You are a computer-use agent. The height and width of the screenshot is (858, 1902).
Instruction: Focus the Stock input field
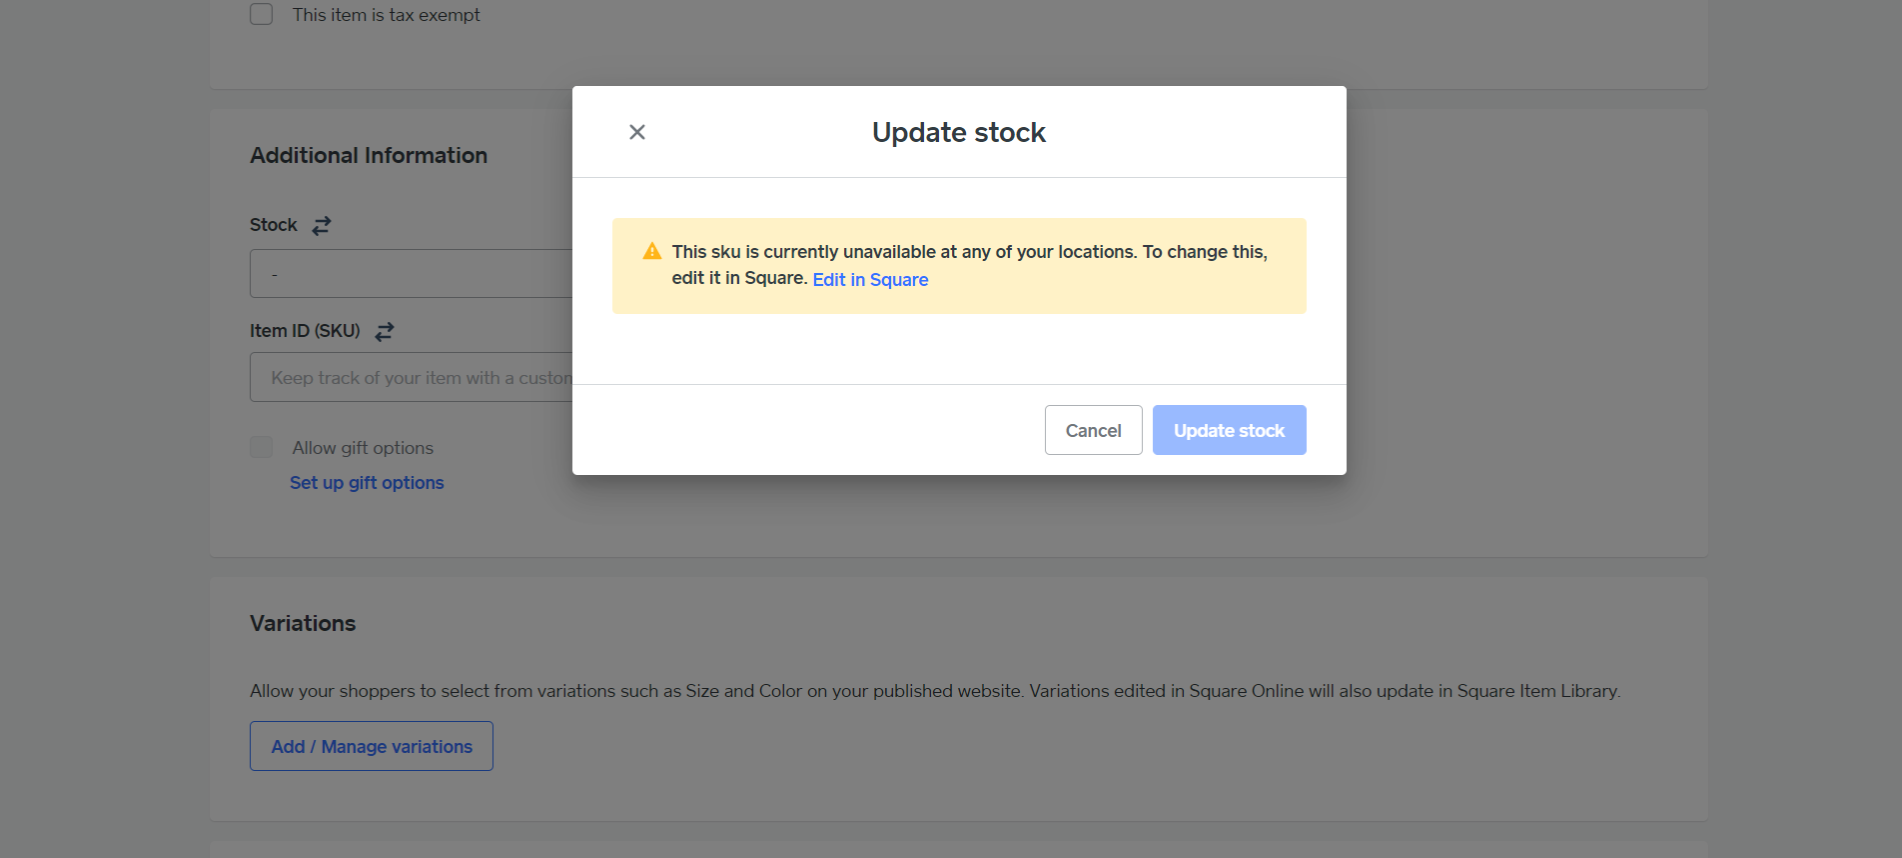pyautogui.click(x=411, y=273)
